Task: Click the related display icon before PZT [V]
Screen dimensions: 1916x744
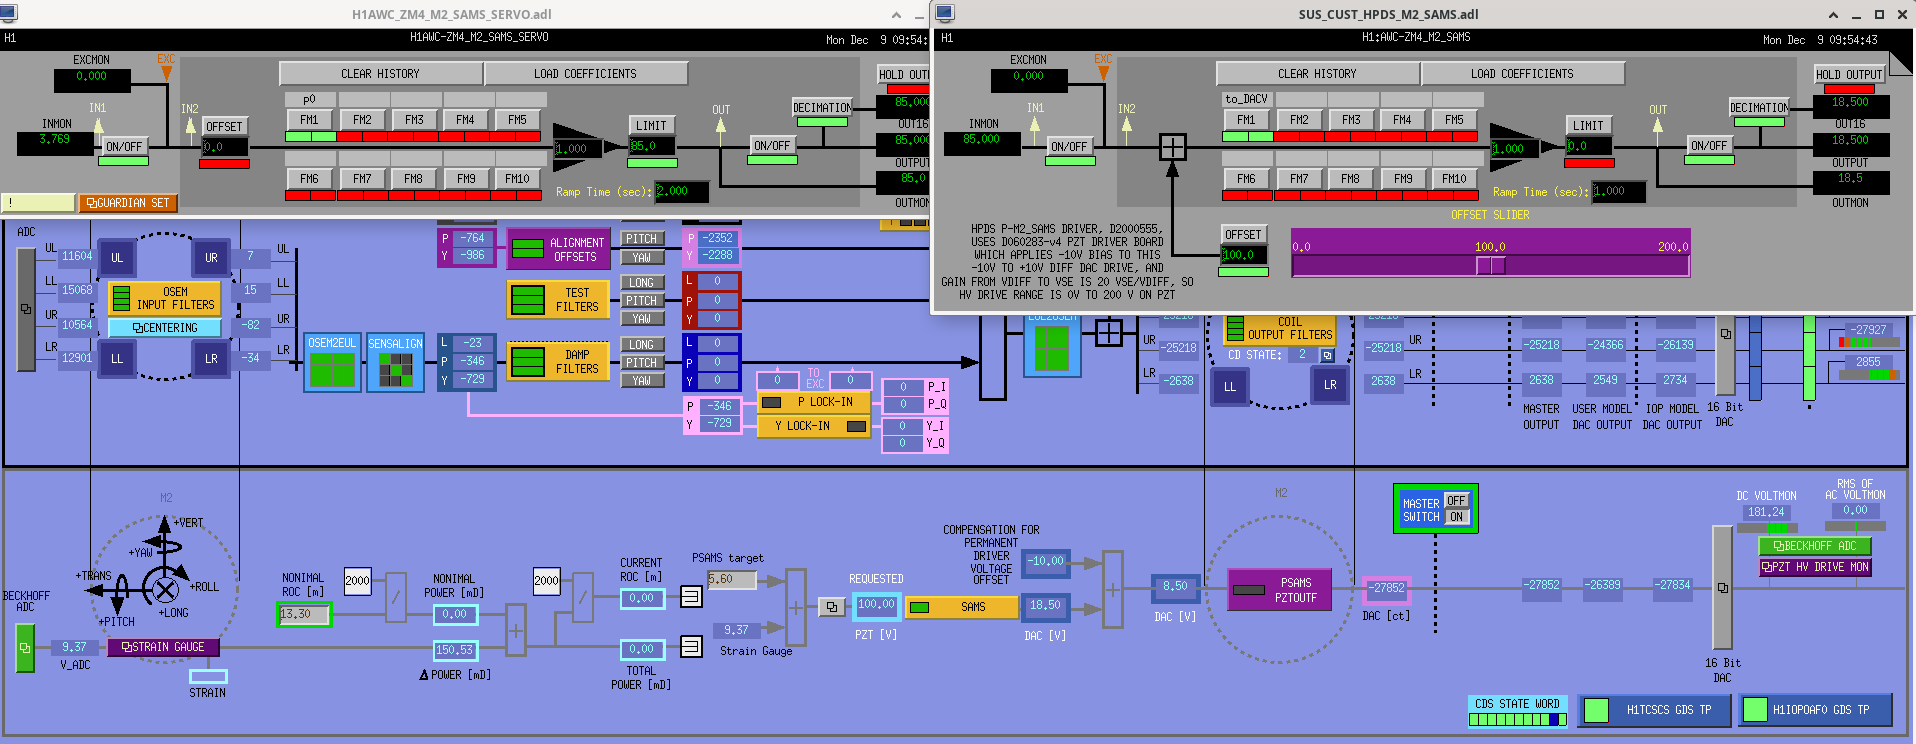Action: click(831, 607)
